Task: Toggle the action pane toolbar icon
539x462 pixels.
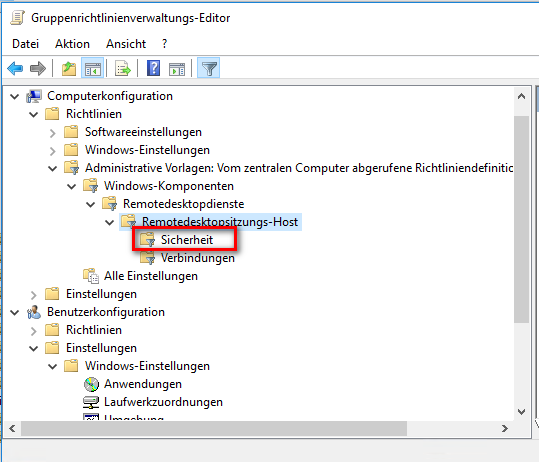Action: [177, 69]
